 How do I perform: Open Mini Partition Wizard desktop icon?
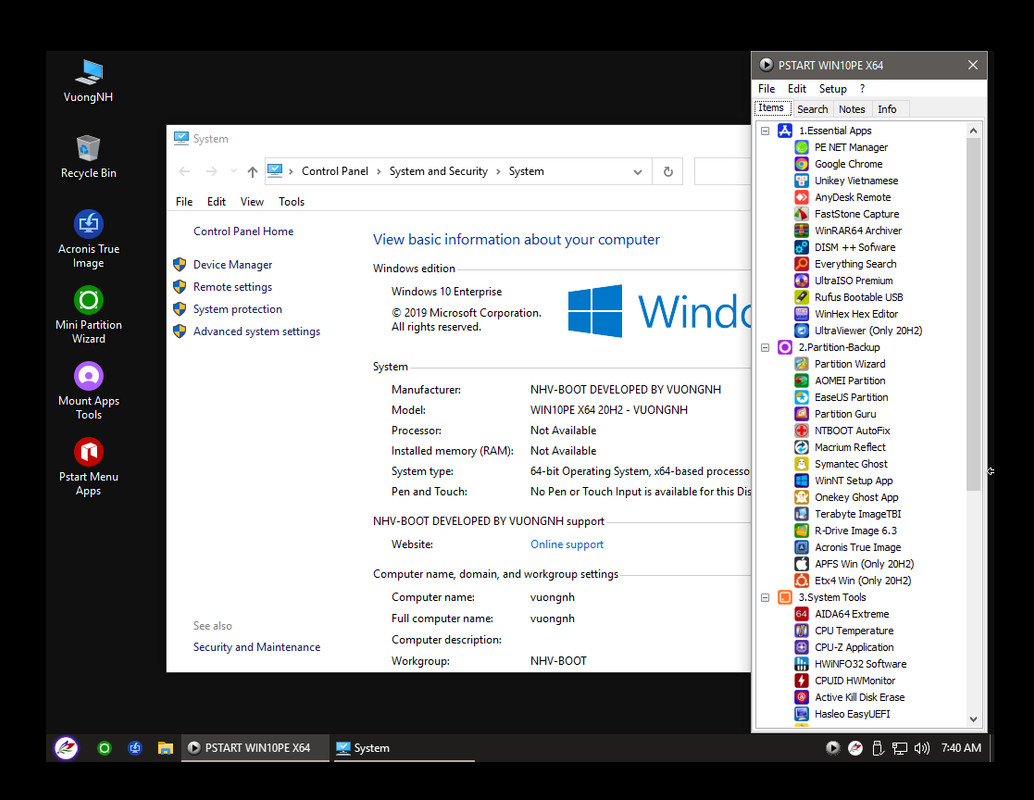pos(88,315)
